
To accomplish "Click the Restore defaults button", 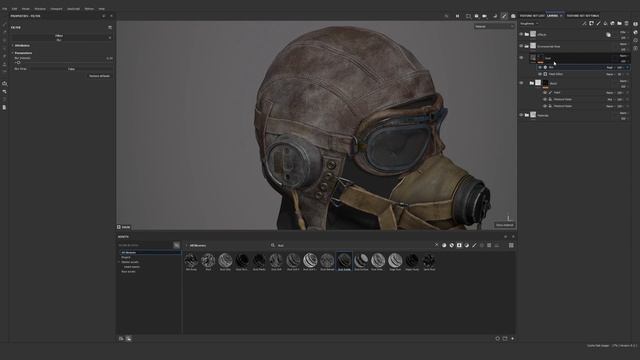I will 100,76.
